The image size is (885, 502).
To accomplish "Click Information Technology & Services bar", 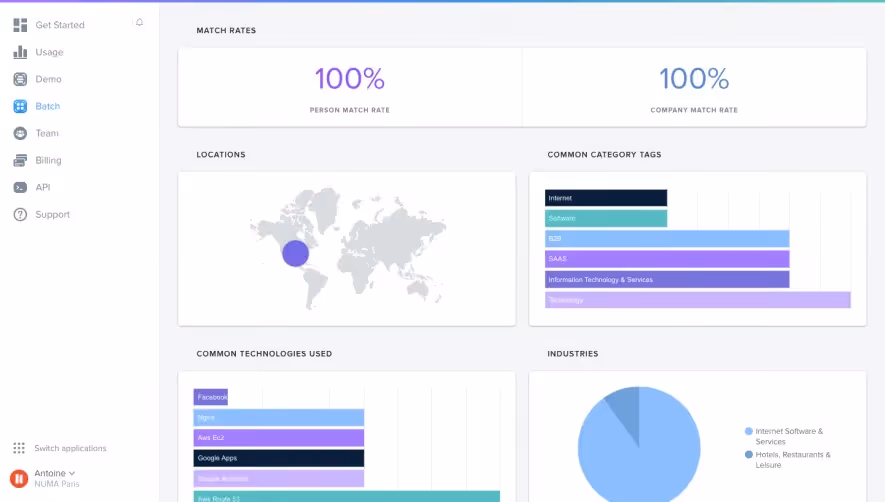I will click(667, 279).
